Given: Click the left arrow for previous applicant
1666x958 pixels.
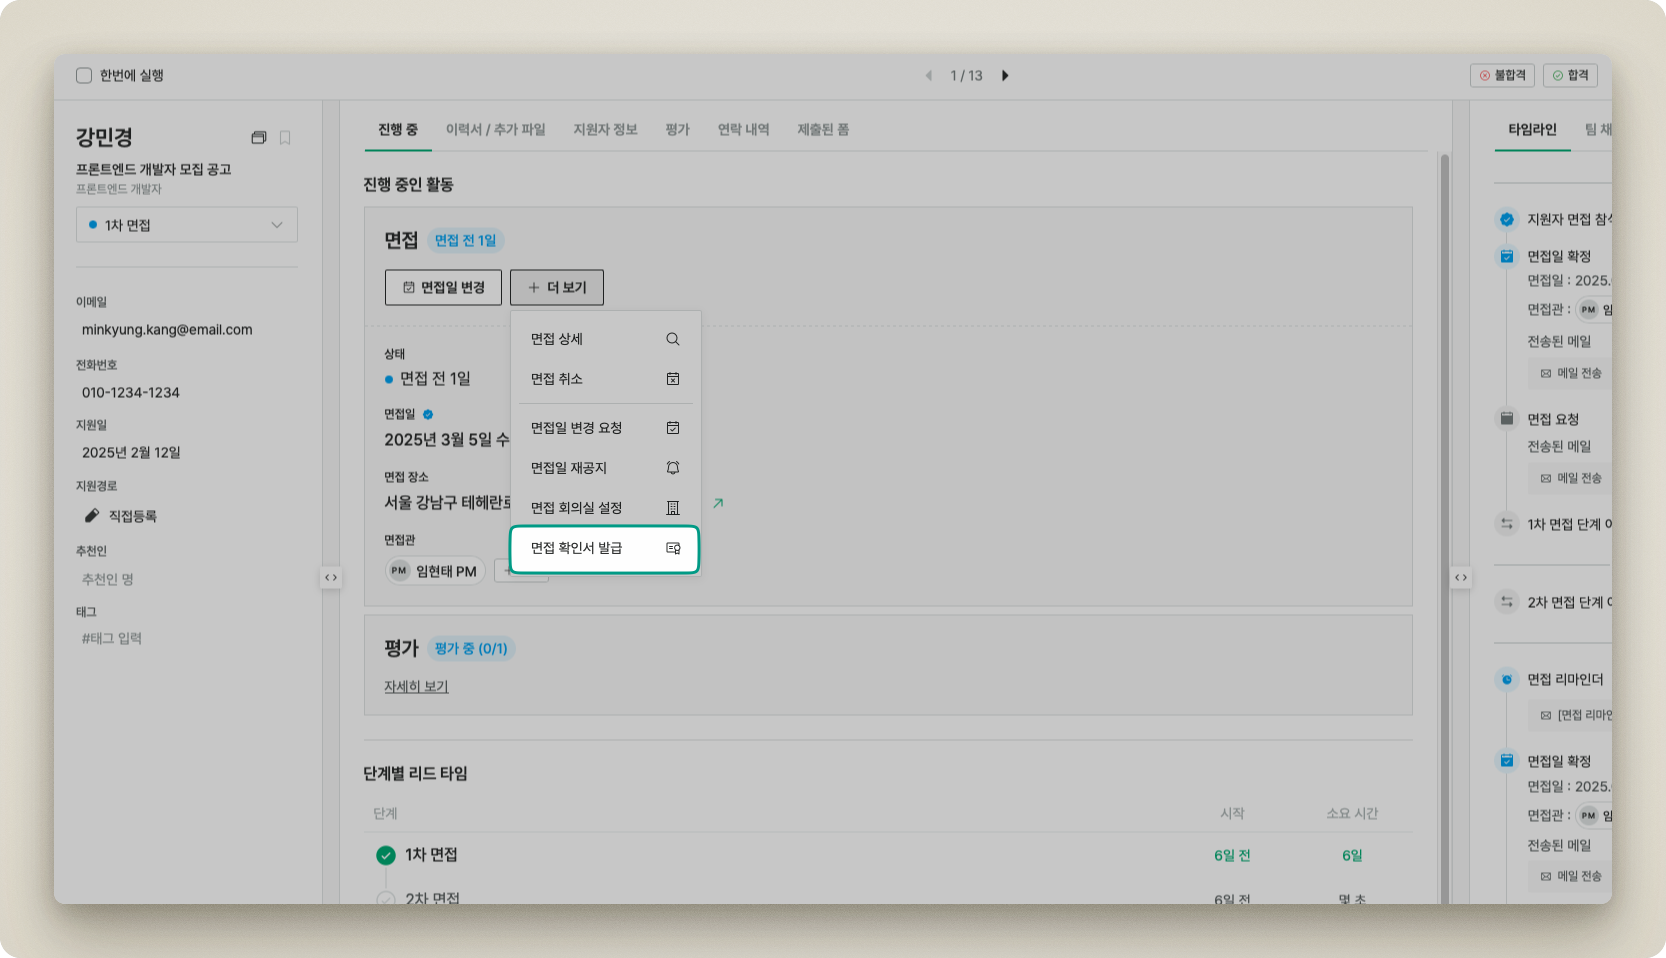Looking at the screenshot, I should pyautogui.click(x=928, y=75).
